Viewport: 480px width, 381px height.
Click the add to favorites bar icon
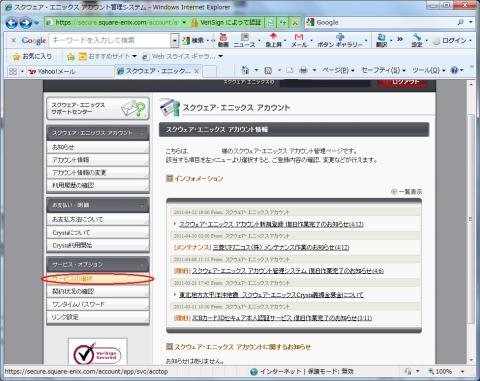click(70, 57)
